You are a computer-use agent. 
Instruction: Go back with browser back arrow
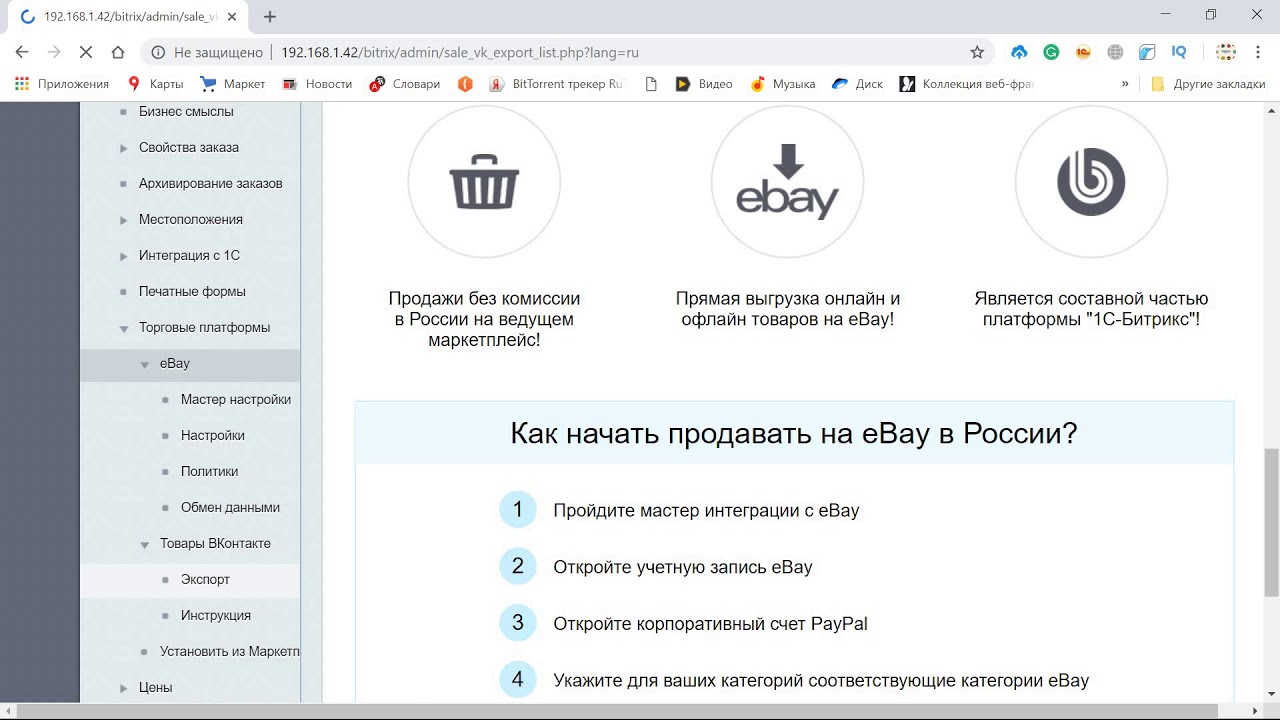pos(22,52)
